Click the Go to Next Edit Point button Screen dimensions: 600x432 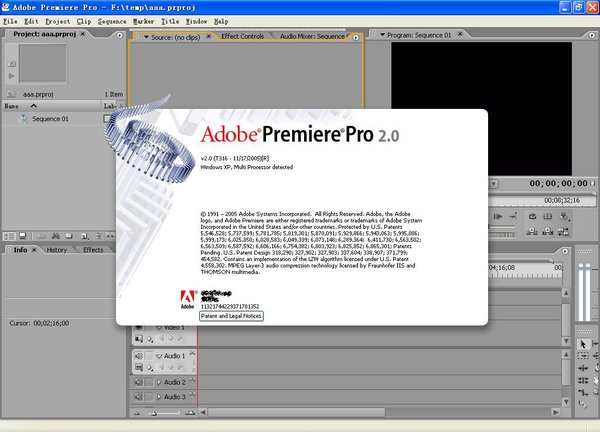click(513, 216)
